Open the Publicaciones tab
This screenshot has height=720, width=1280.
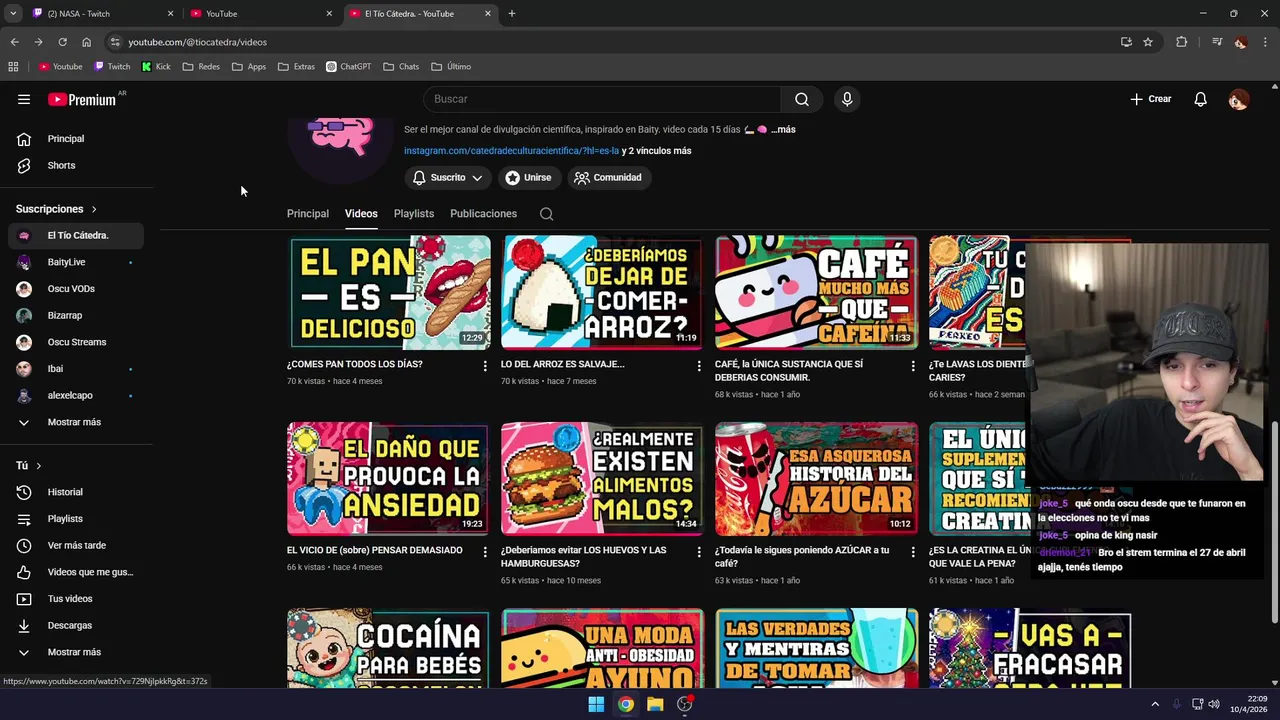click(x=483, y=214)
